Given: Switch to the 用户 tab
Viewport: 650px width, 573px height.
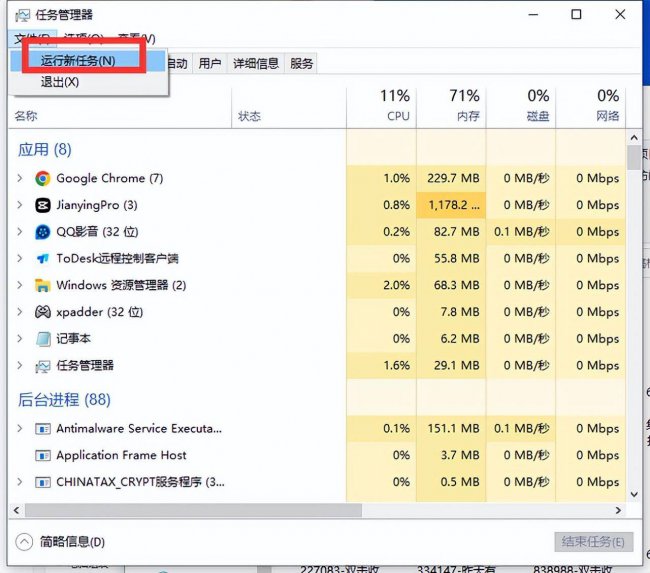Looking at the screenshot, I should point(210,63).
